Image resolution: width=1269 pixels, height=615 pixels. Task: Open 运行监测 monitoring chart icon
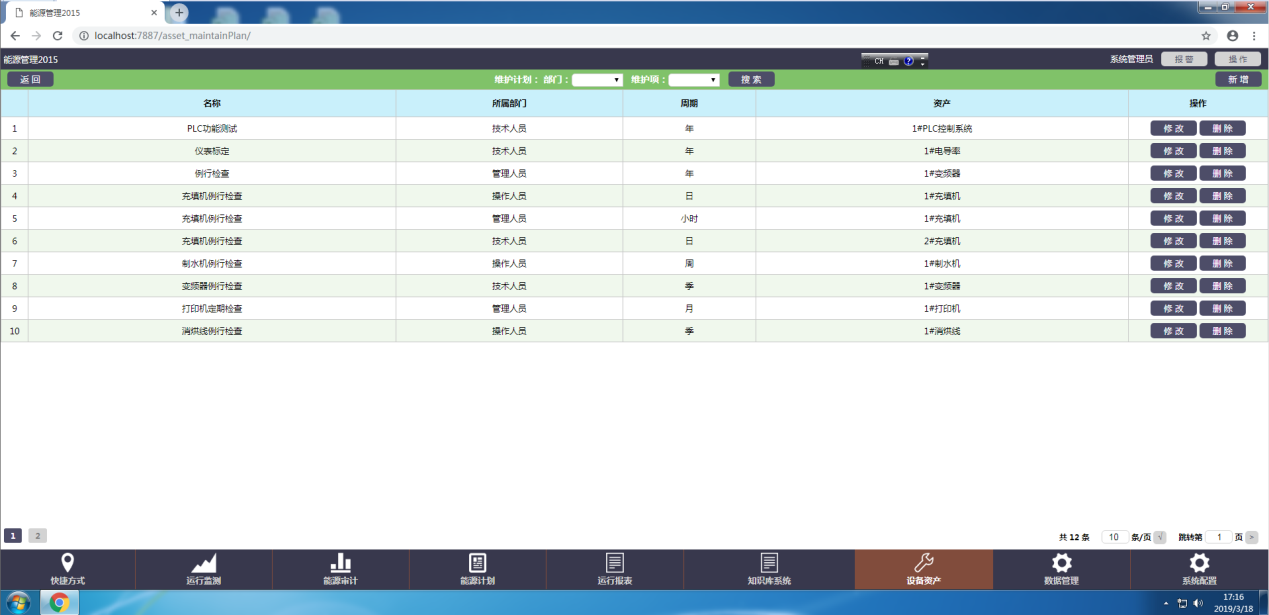pyautogui.click(x=204, y=563)
